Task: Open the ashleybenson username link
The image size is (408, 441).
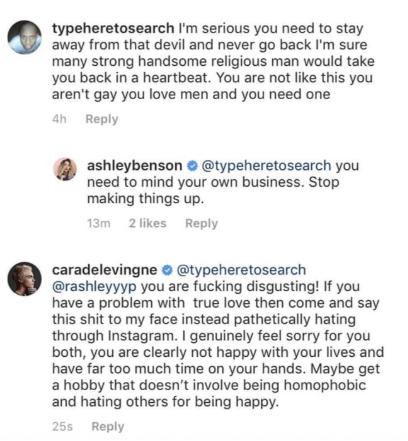Action: tap(135, 166)
